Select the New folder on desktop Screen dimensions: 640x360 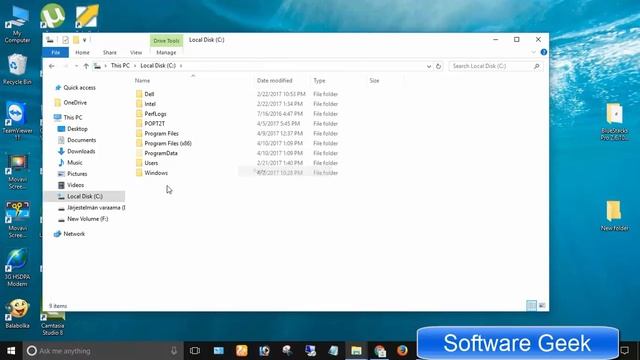click(614, 216)
